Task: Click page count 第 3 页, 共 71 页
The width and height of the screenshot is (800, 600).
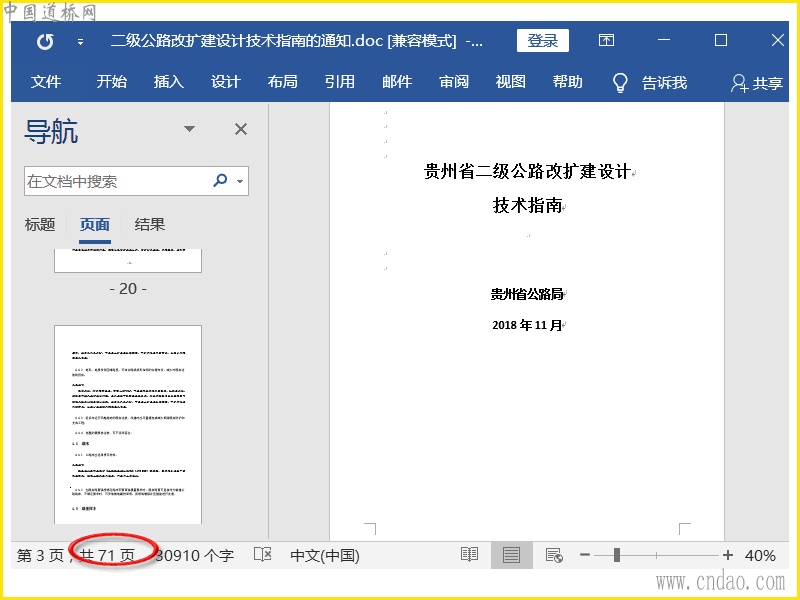Action: click(76, 556)
